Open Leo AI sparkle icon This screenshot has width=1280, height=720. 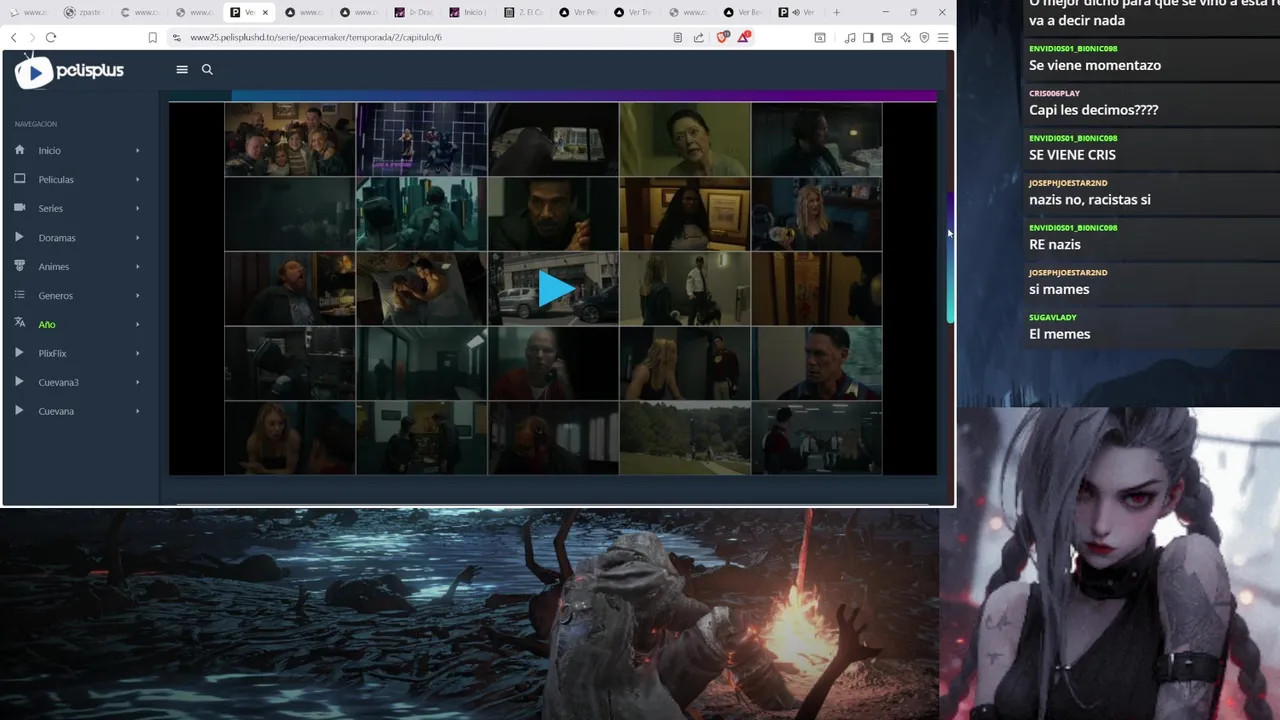905,37
